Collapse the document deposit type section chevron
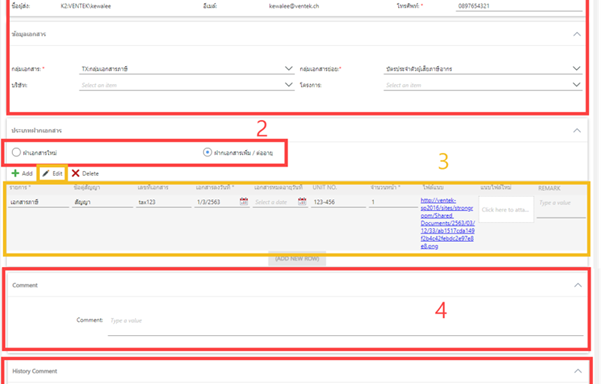Viewport: 601px width, 384px height. (577, 130)
